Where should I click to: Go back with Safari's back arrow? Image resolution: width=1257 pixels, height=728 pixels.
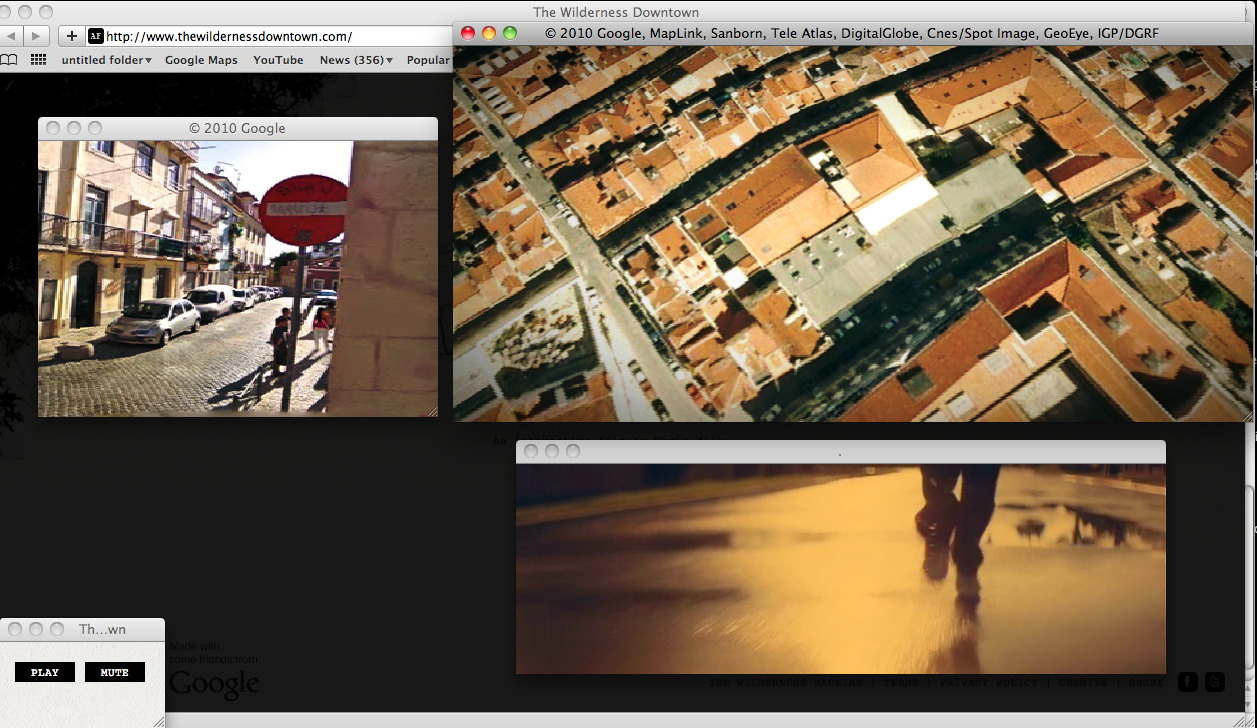(x=11, y=36)
